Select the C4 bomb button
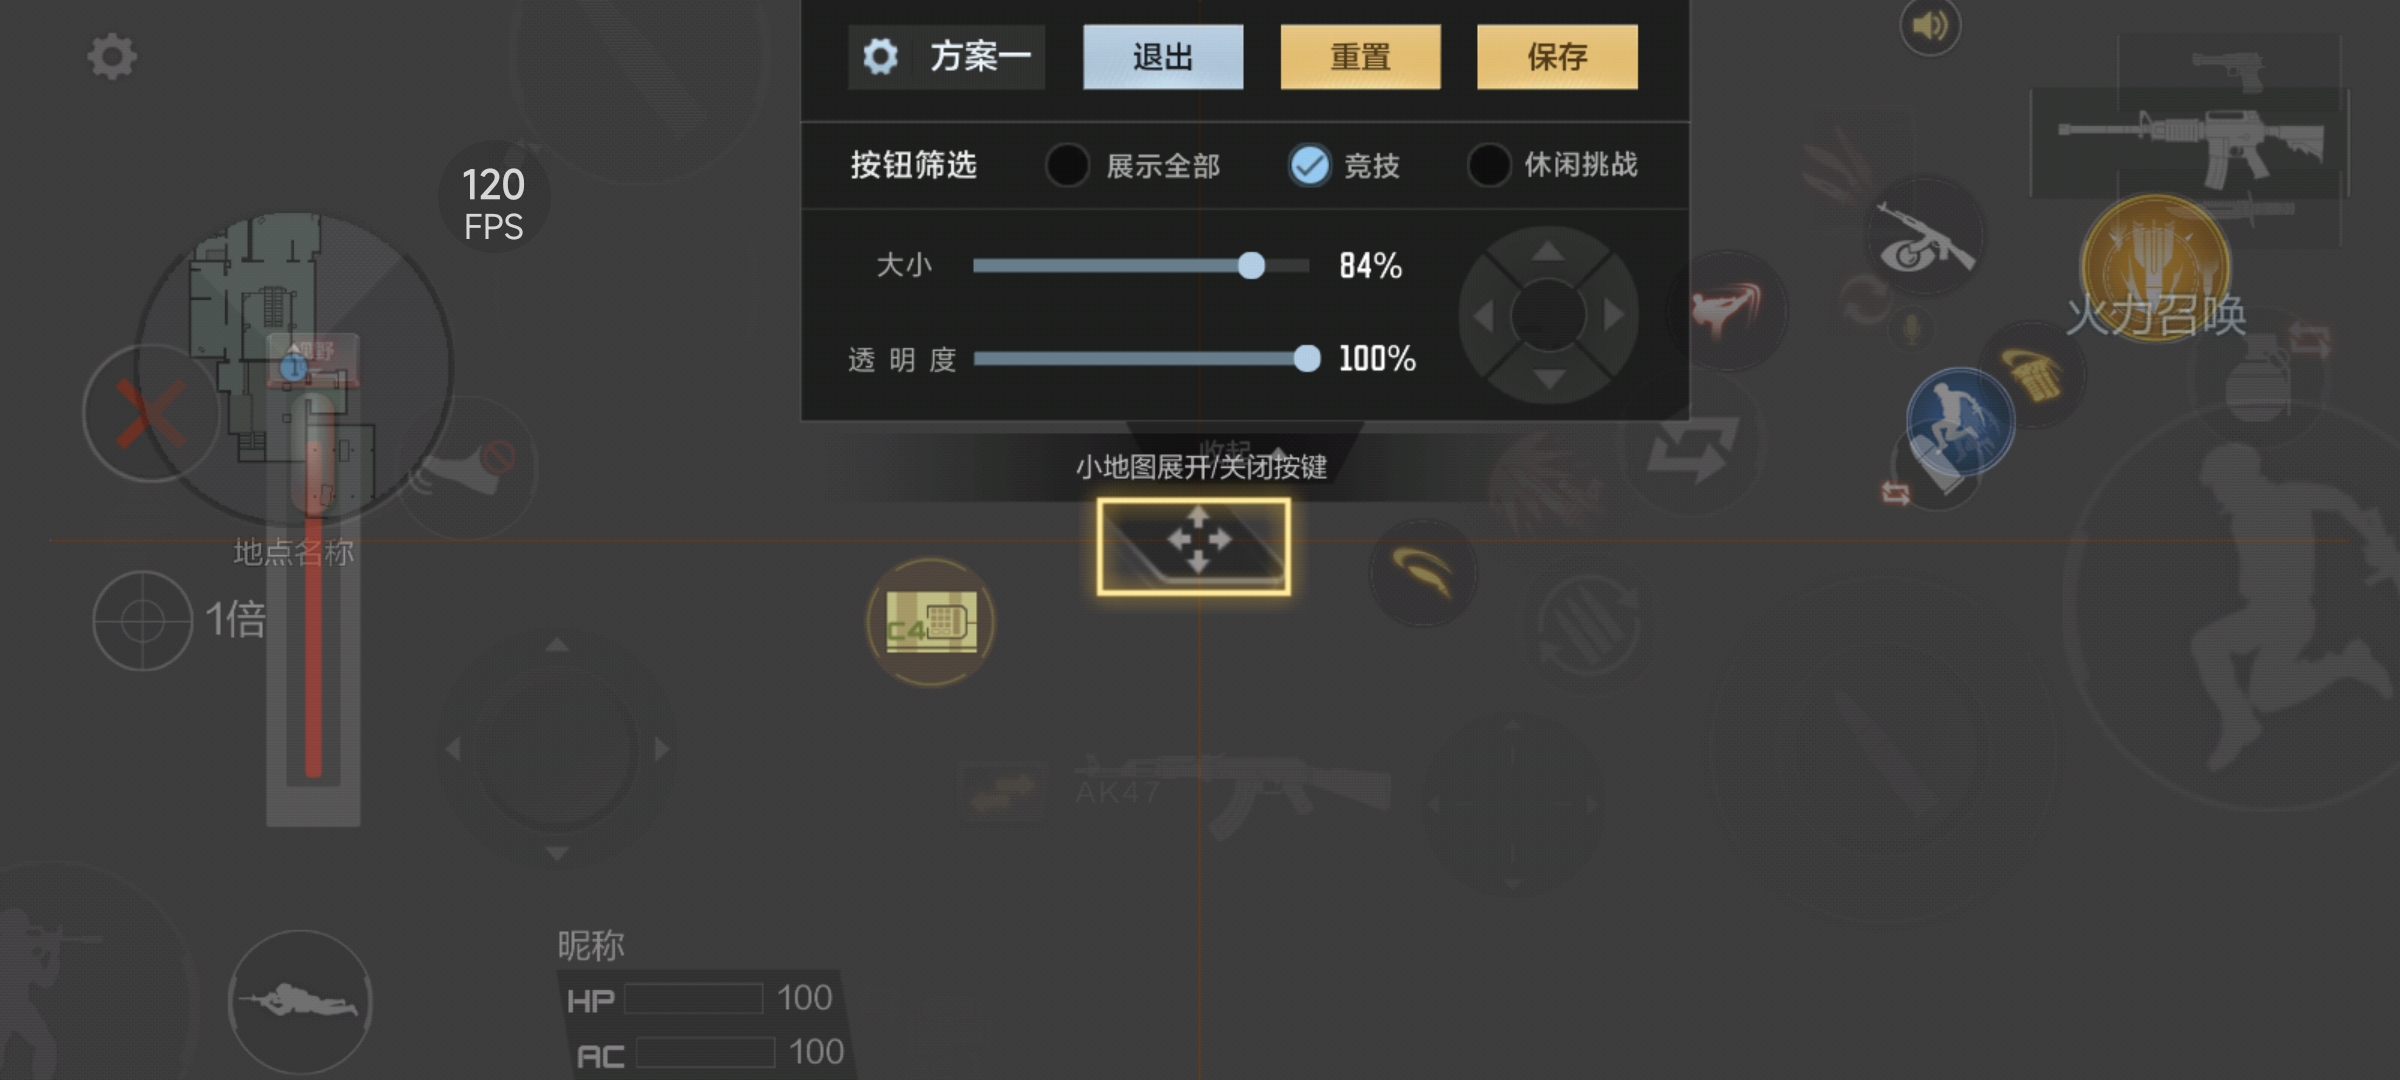This screenshot has width=2400, height=1080. 930,622
